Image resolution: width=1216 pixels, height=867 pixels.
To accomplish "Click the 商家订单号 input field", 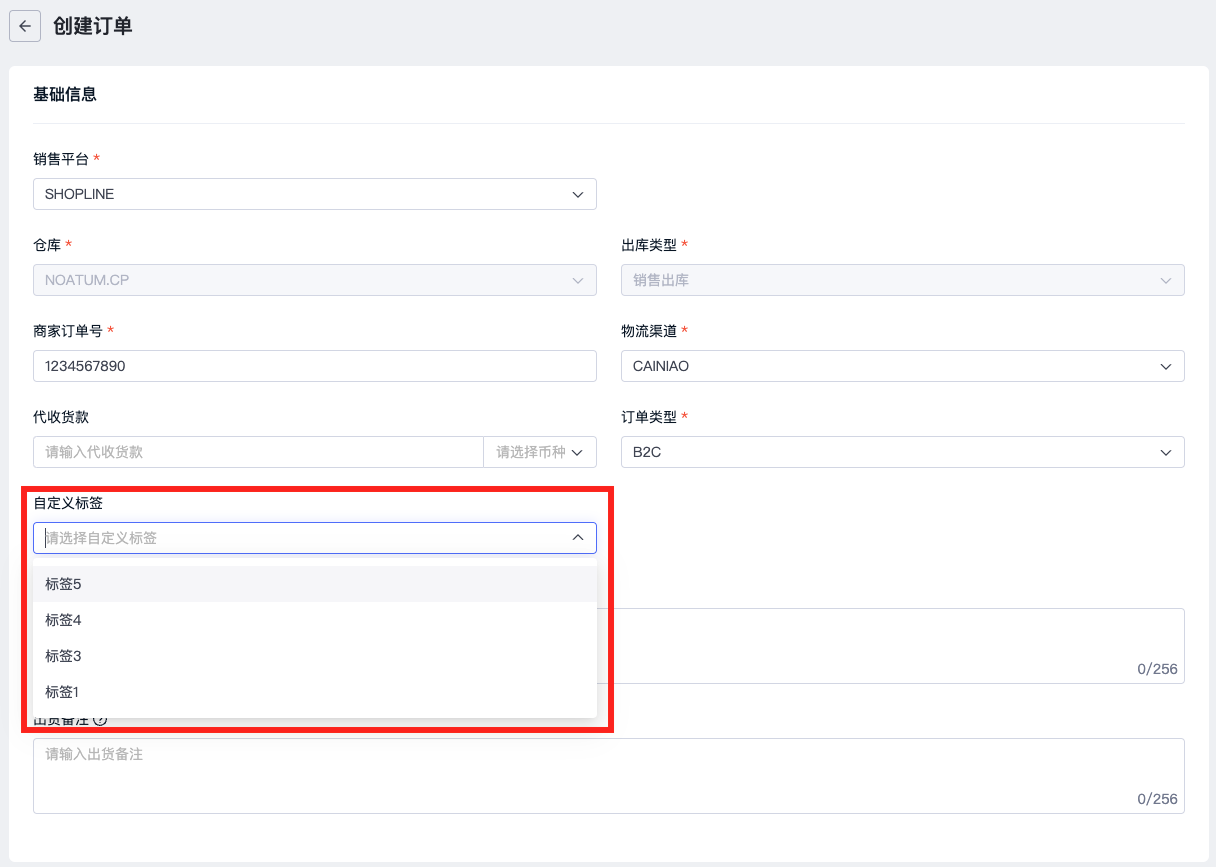I will [x=315, y=366].
